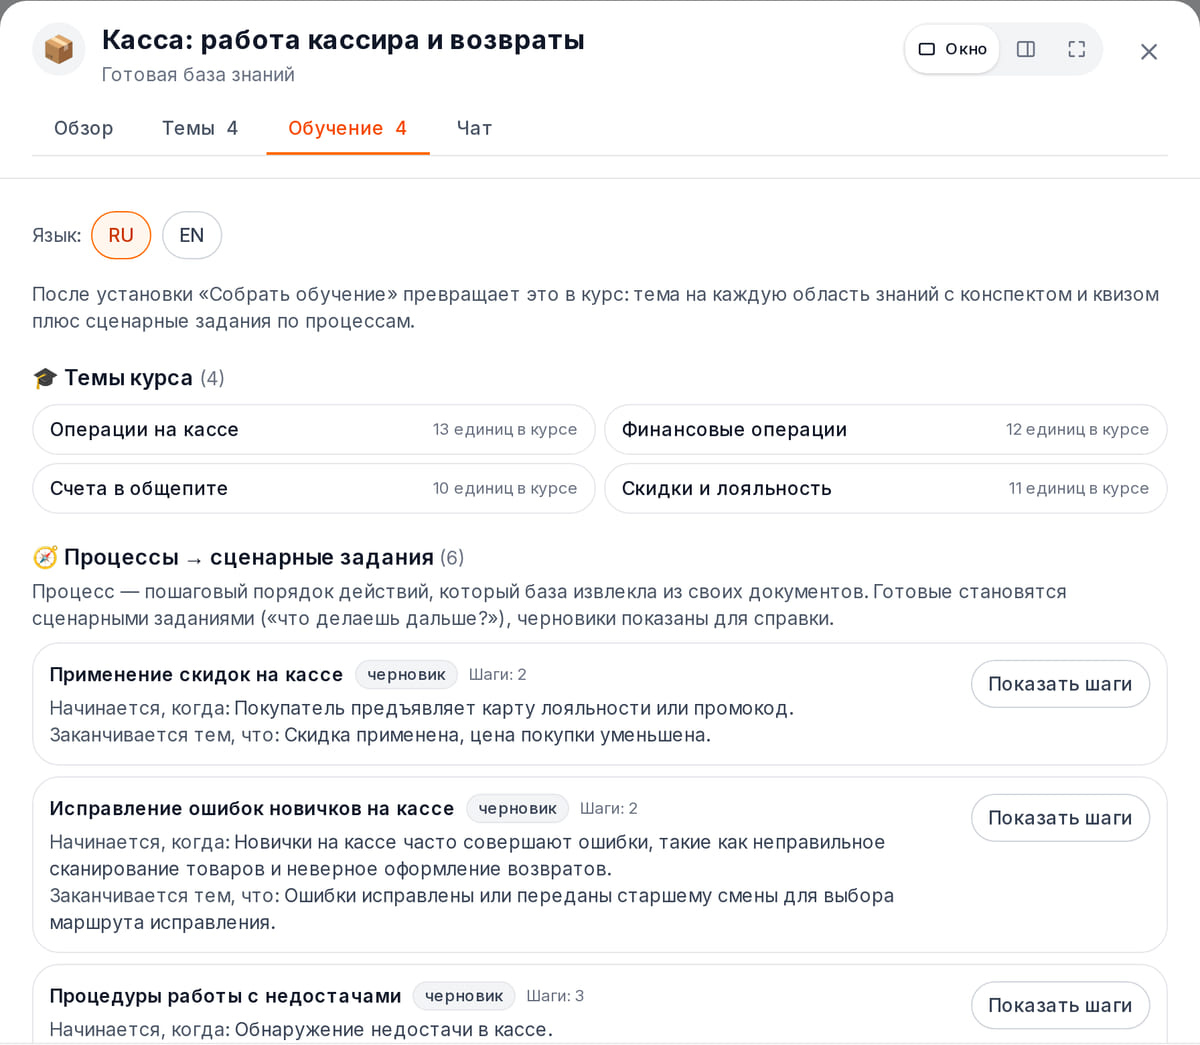Close the knowledge base dialog
Viewport: 1200px width, 1045px height.
point(1149,51)
